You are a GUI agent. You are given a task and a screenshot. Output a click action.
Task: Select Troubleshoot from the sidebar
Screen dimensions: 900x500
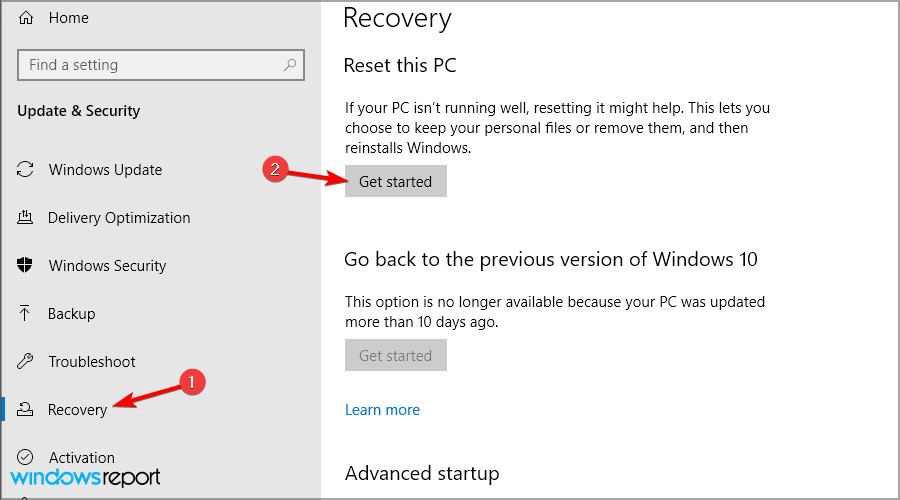tap(92, 362)
